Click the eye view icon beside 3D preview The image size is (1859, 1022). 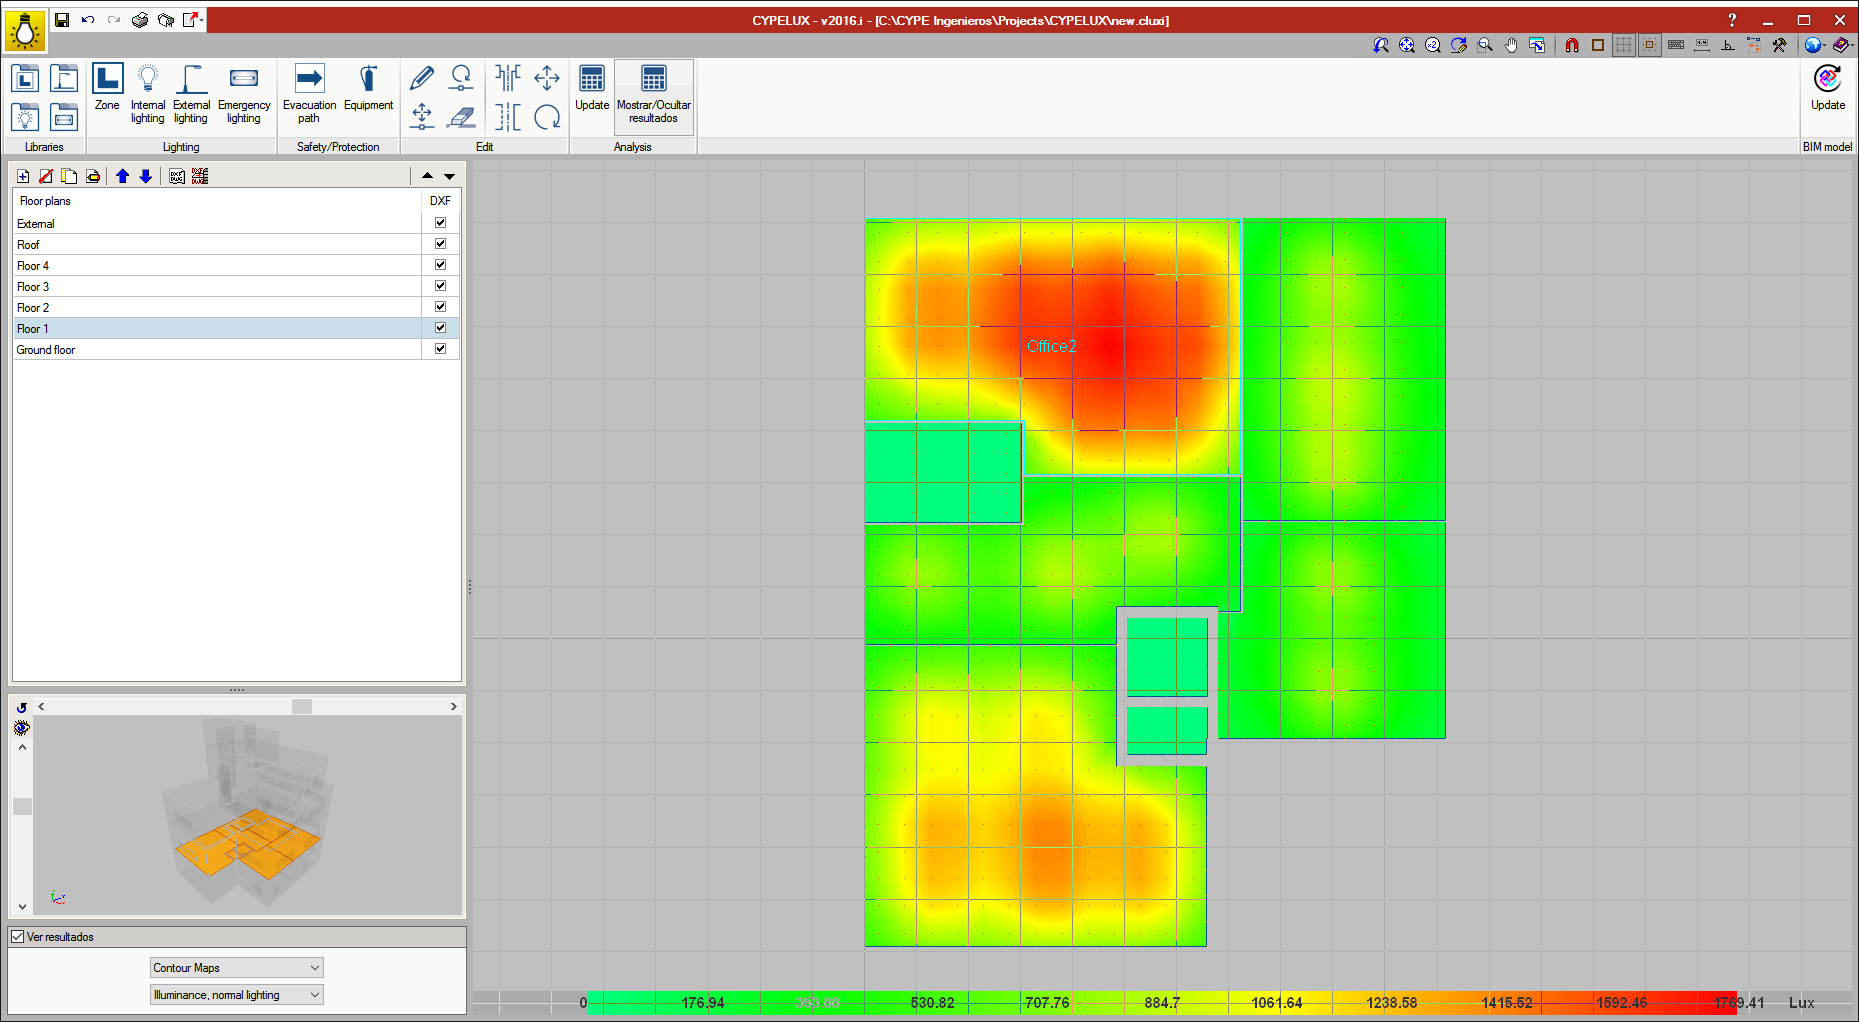pyautogui.click(x=22, y=728)
